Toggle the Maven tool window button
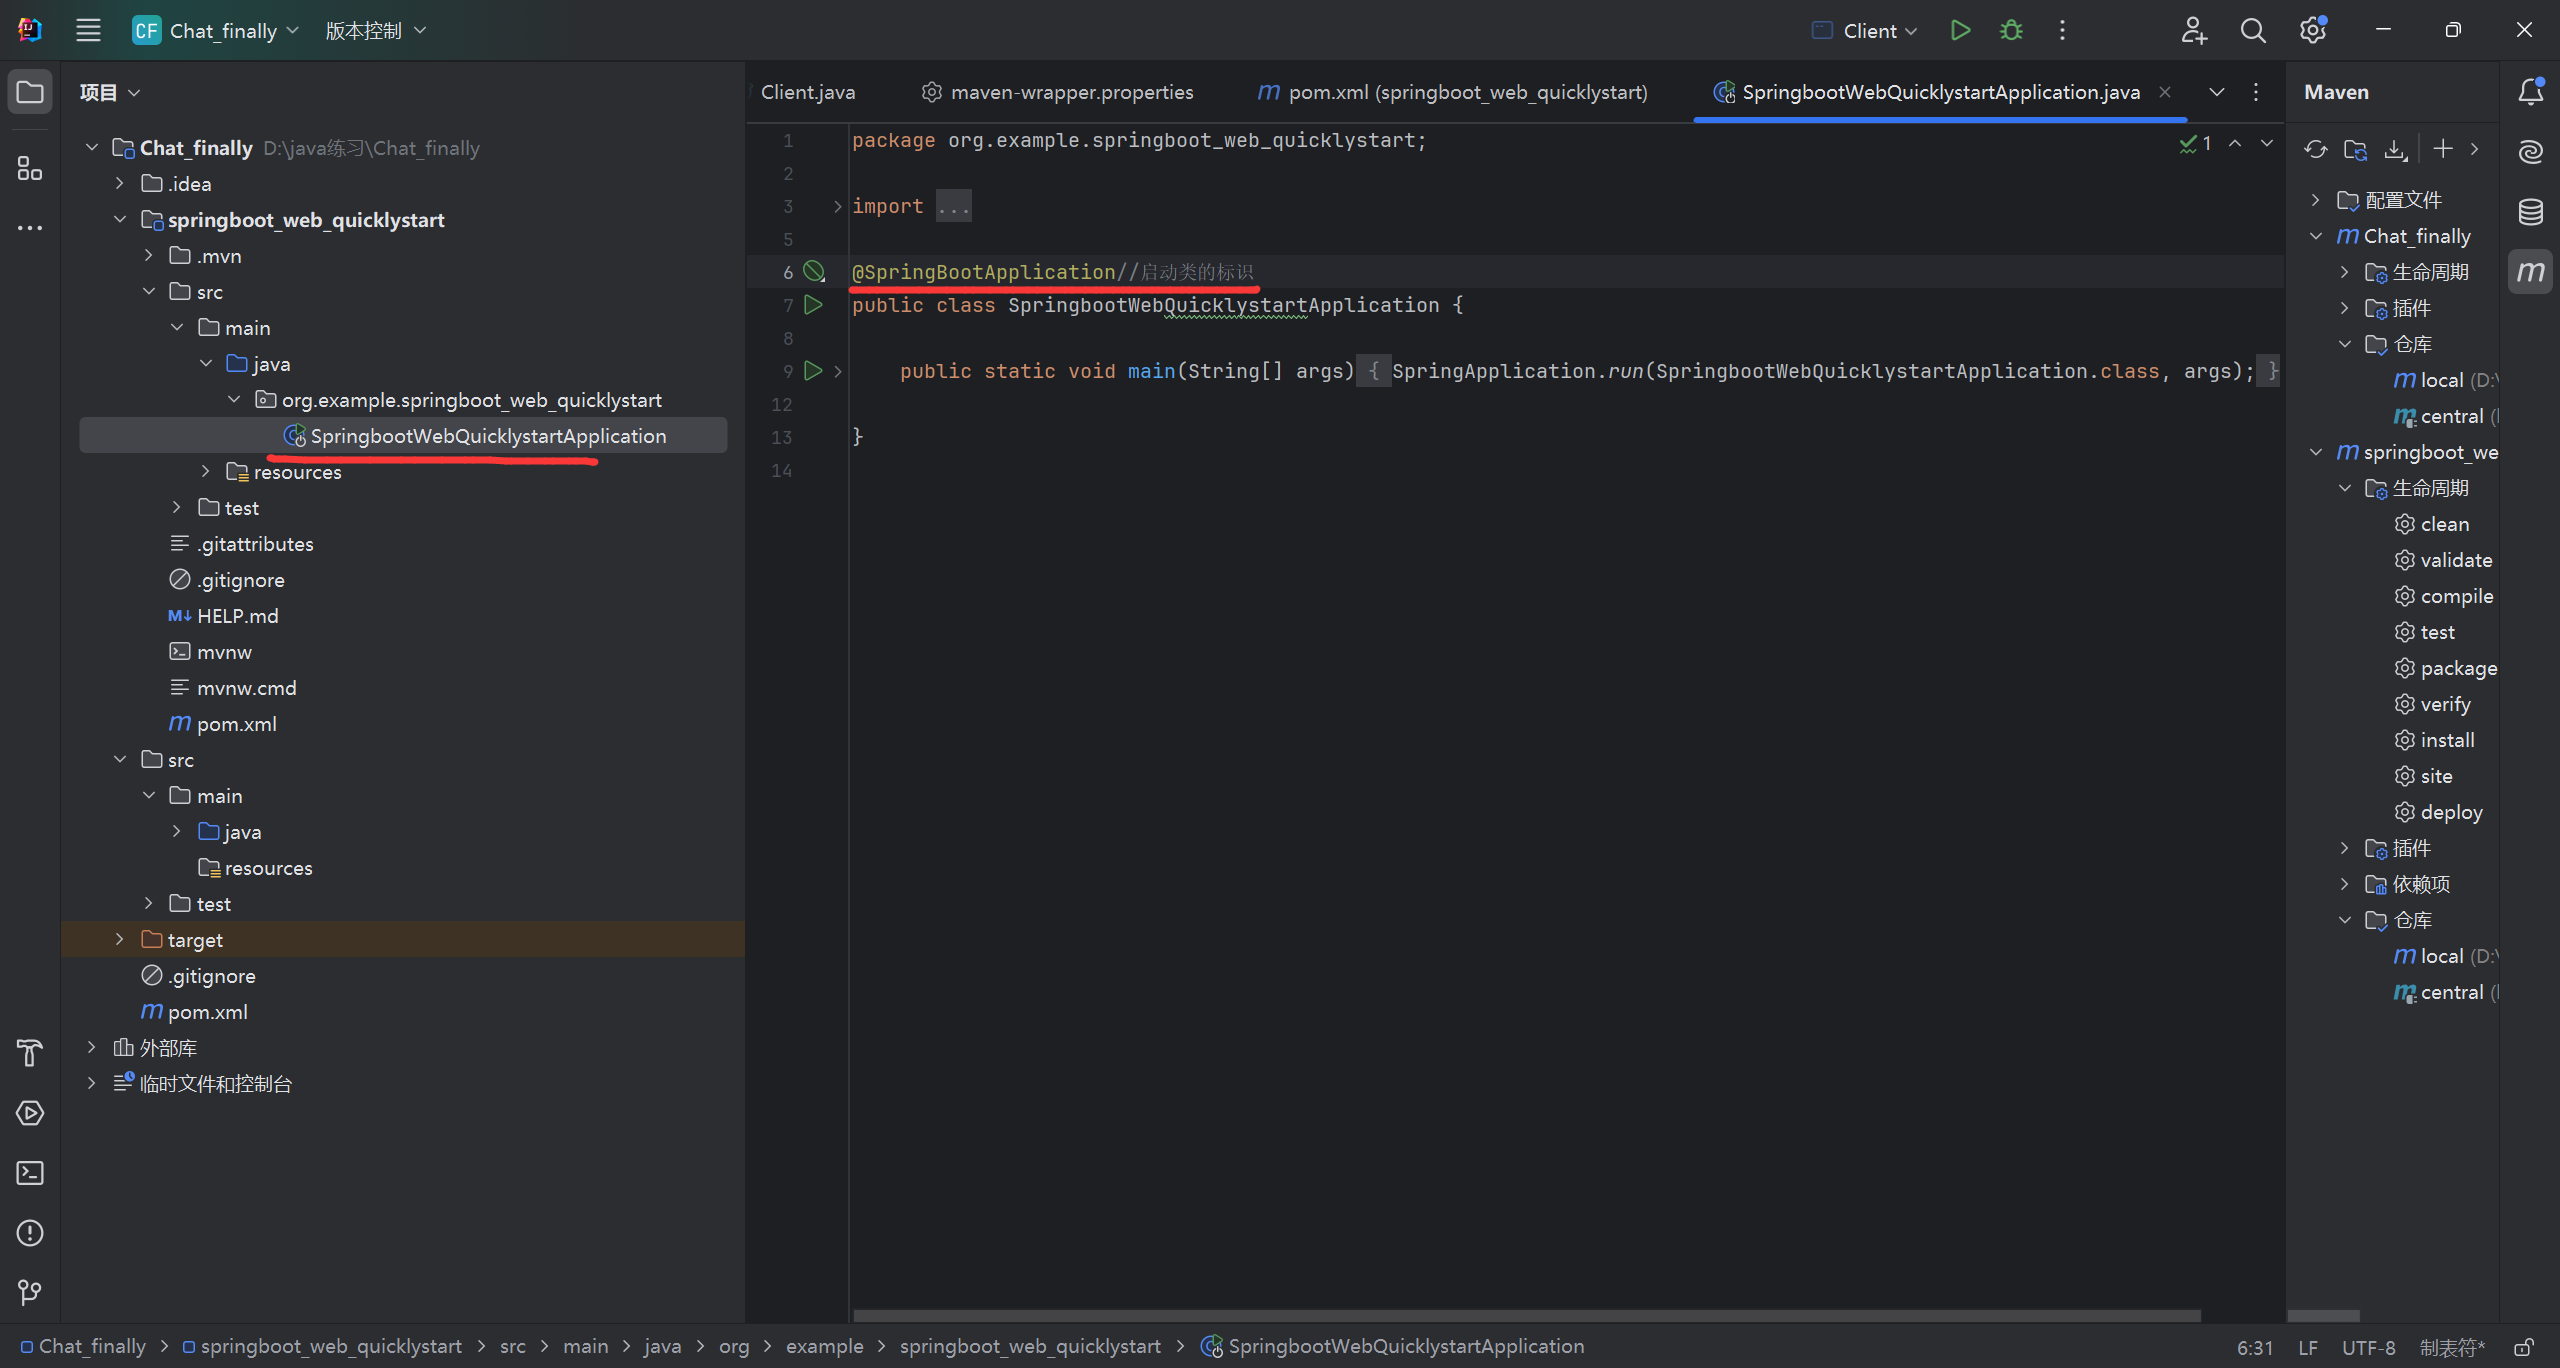This screenshot has height=1368, width=2560. 2530,272
